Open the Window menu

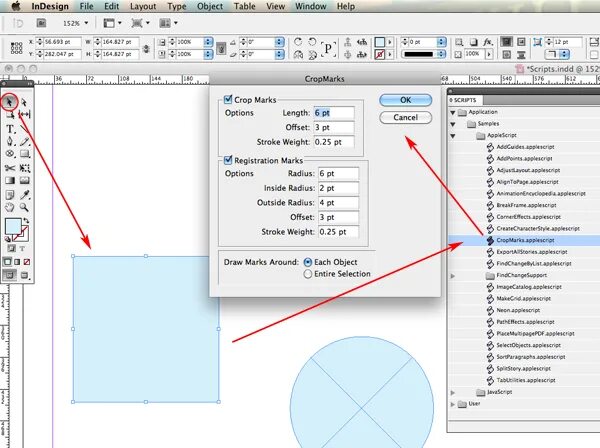tap(310, 6)
